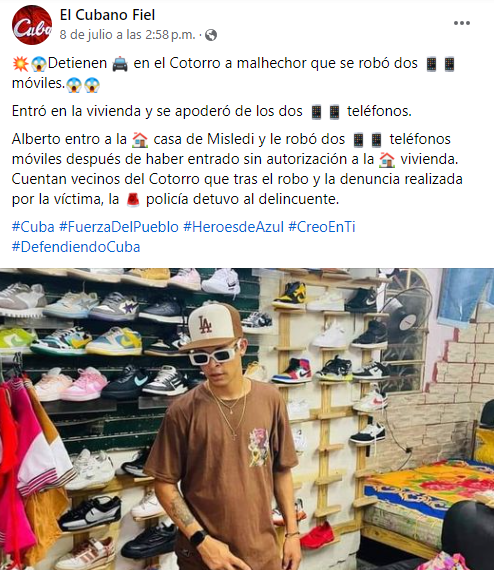The image size is (494, 570).
Task: Click the collision emoji at post start
Action: coord(20,64)
